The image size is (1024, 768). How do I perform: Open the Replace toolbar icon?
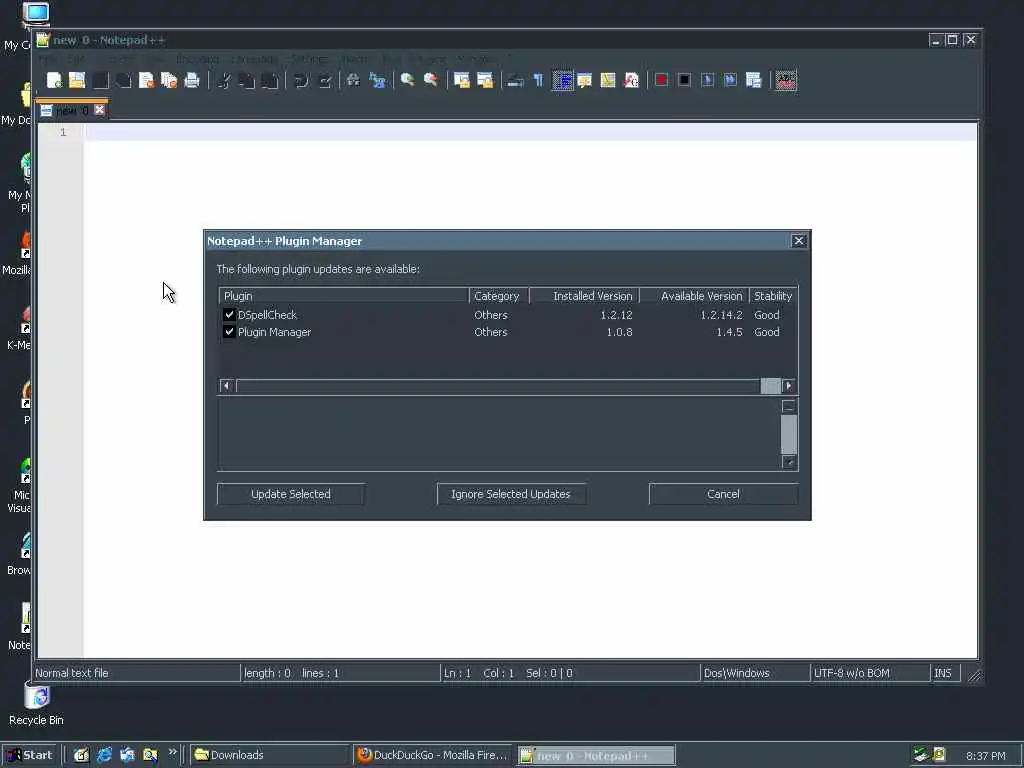click(377, 80)
